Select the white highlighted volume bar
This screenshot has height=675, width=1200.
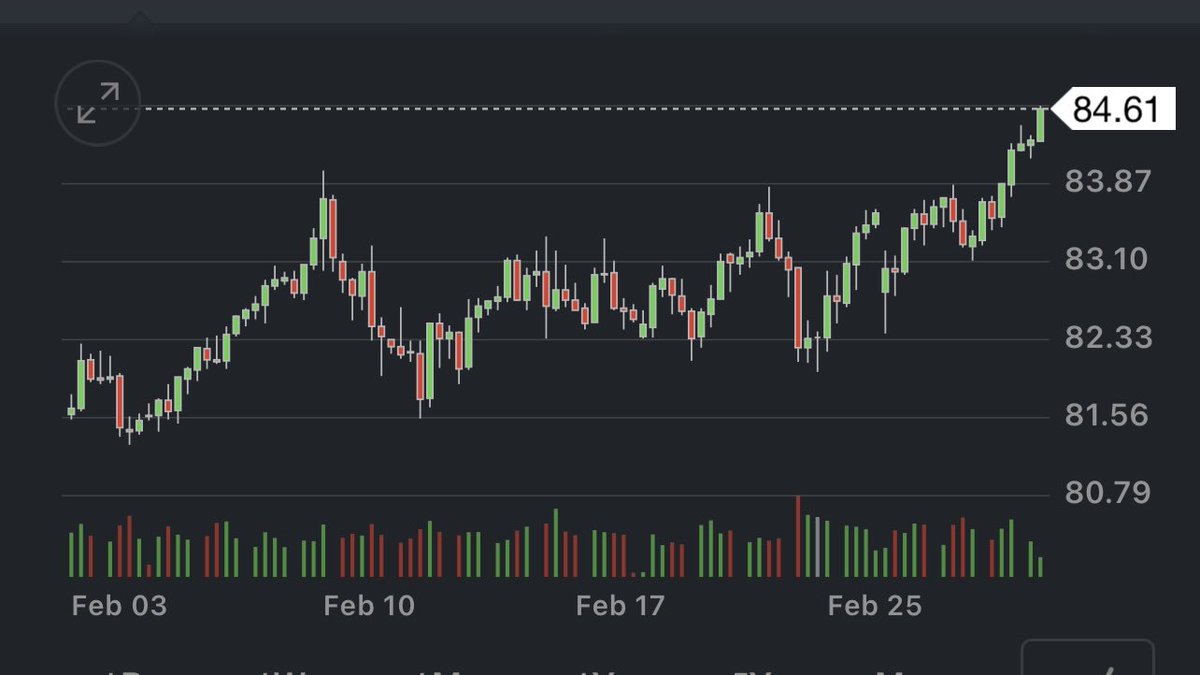[x=818, y=547]
